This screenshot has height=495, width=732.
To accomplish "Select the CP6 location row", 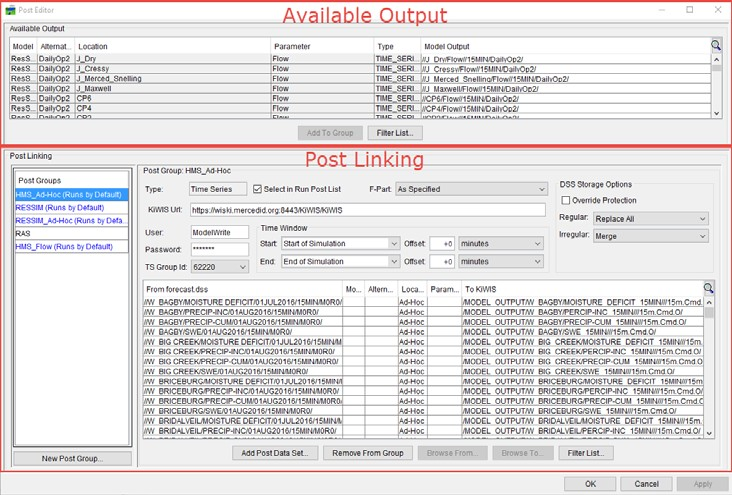I will tap(360, 98).
